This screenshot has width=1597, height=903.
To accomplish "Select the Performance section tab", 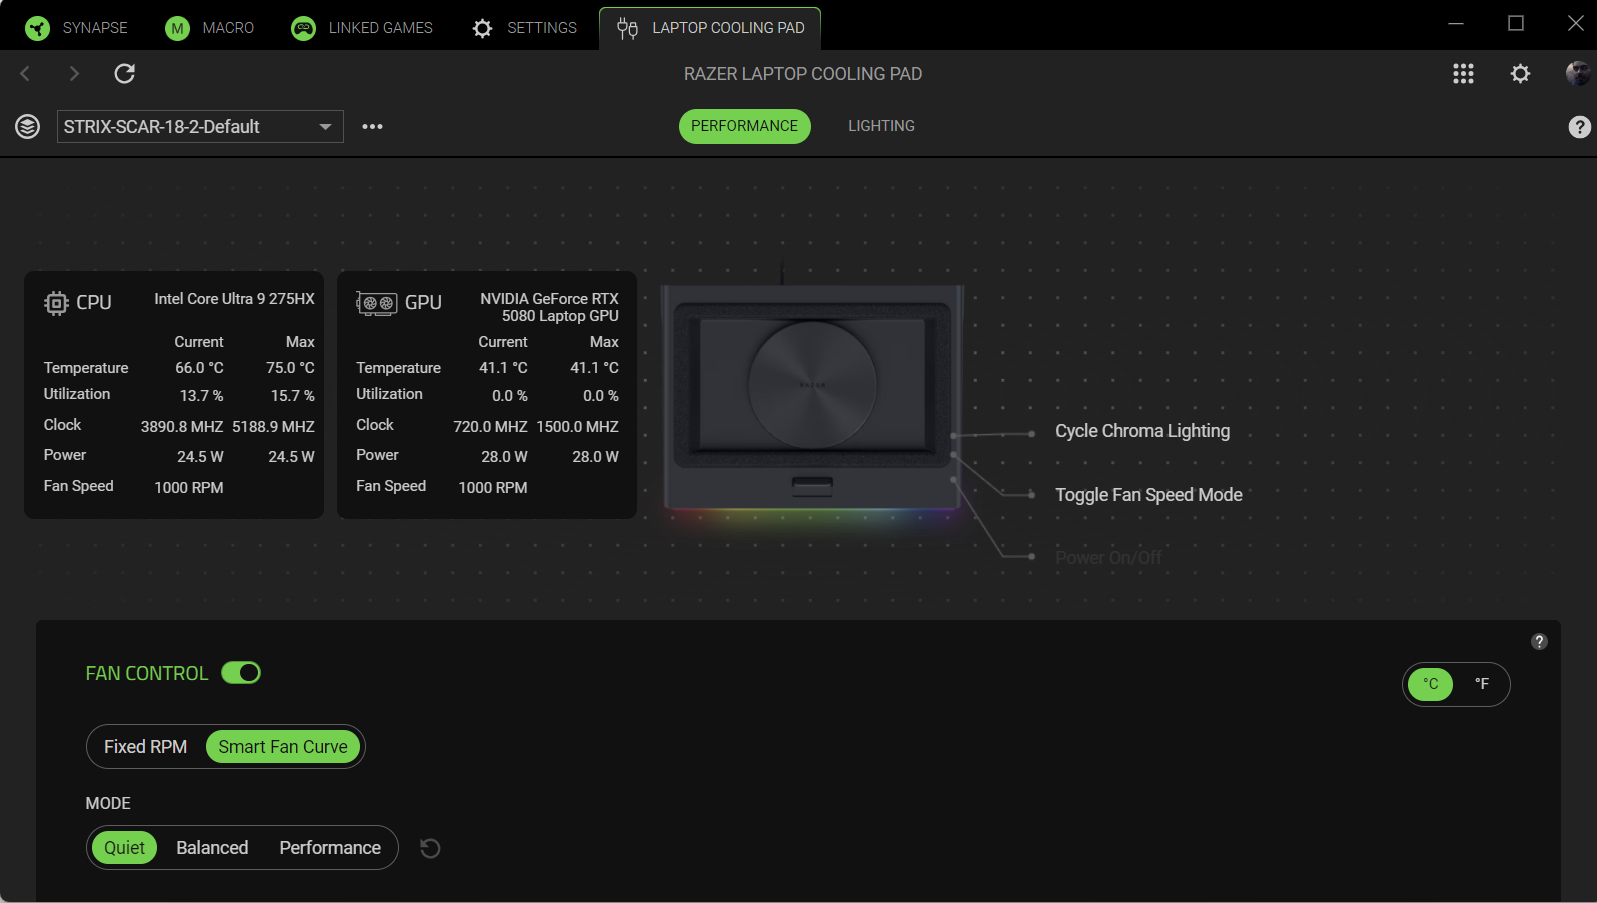I will pos(745,126).
